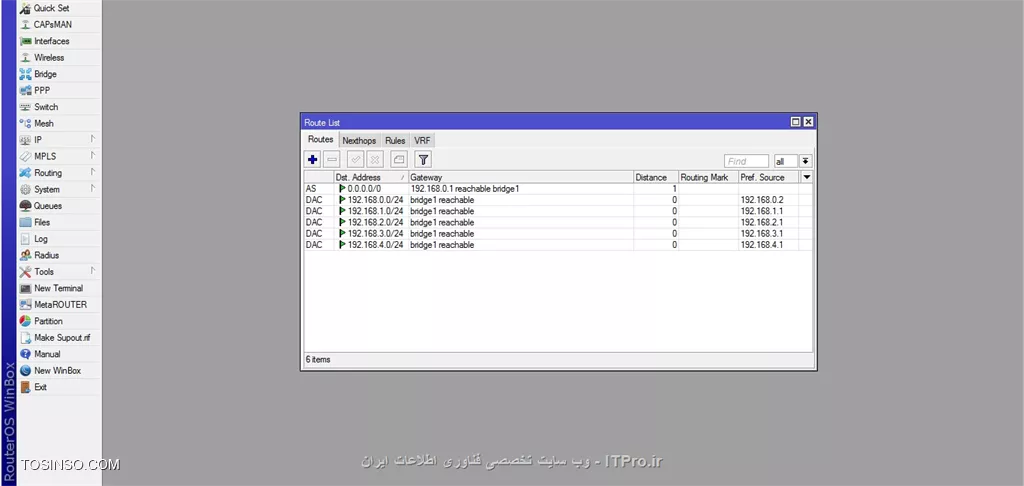This screenshot has width=1024, height=486.
Task: Open the 'all' filter dropdown
Action: (786, 161)
